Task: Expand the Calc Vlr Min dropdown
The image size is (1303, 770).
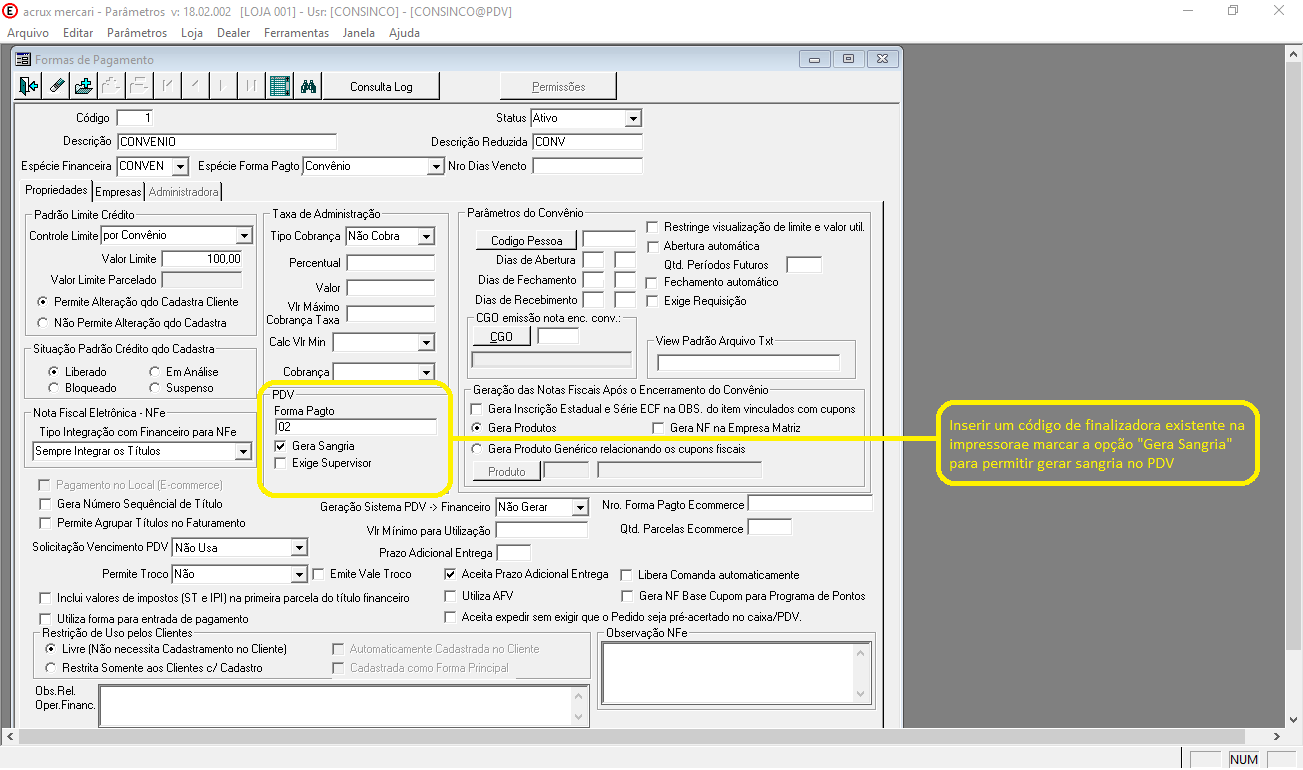Action: point(426,343)
